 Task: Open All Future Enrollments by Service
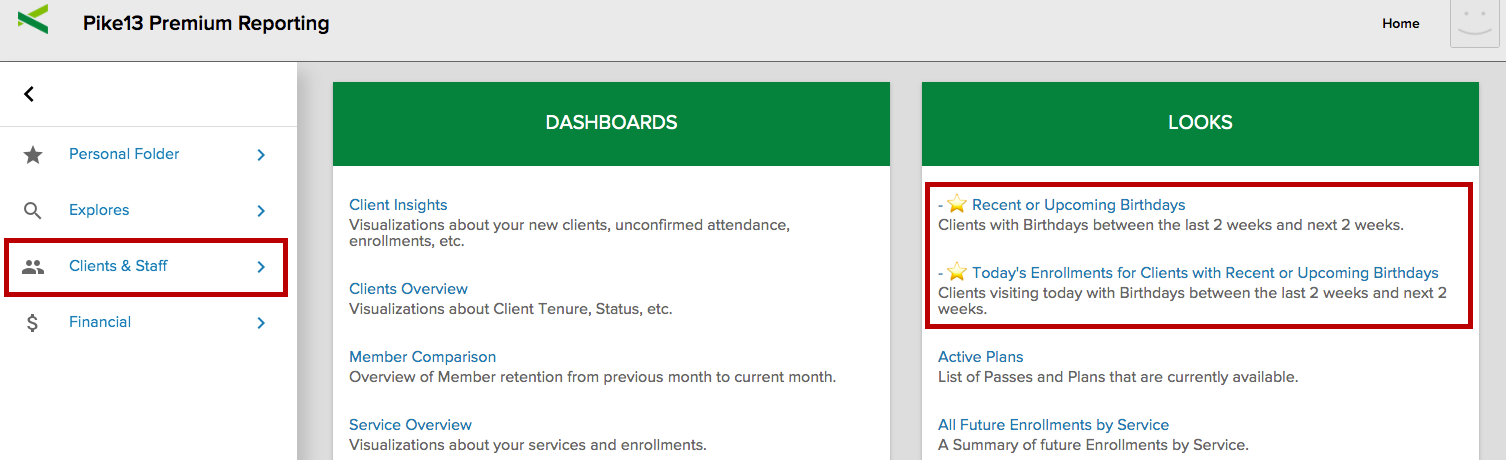point(1053,425)
